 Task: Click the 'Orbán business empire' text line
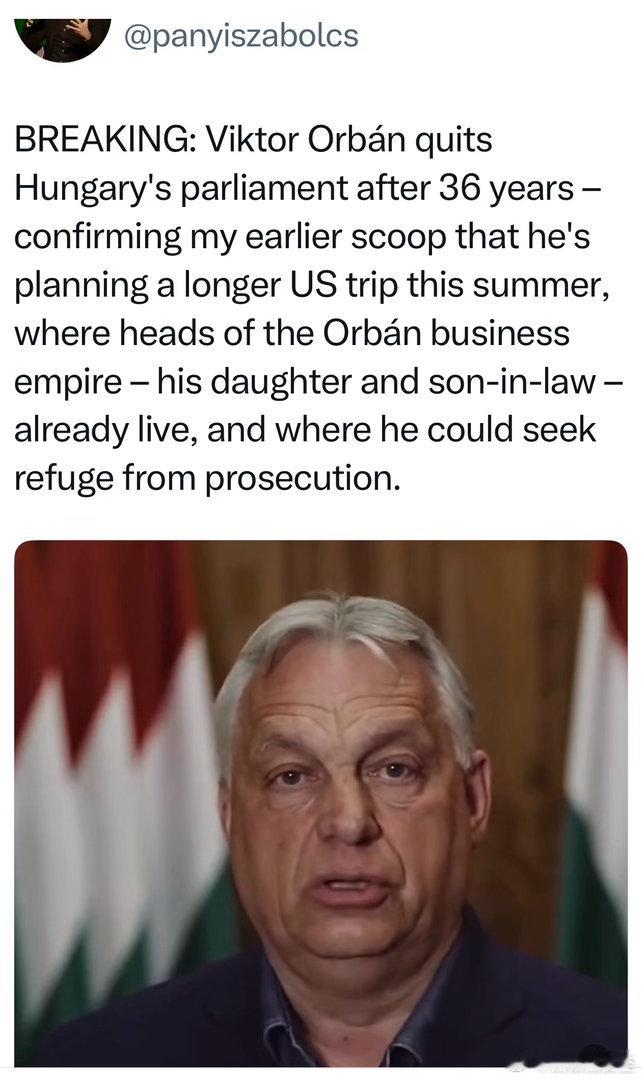coord(292,333)
